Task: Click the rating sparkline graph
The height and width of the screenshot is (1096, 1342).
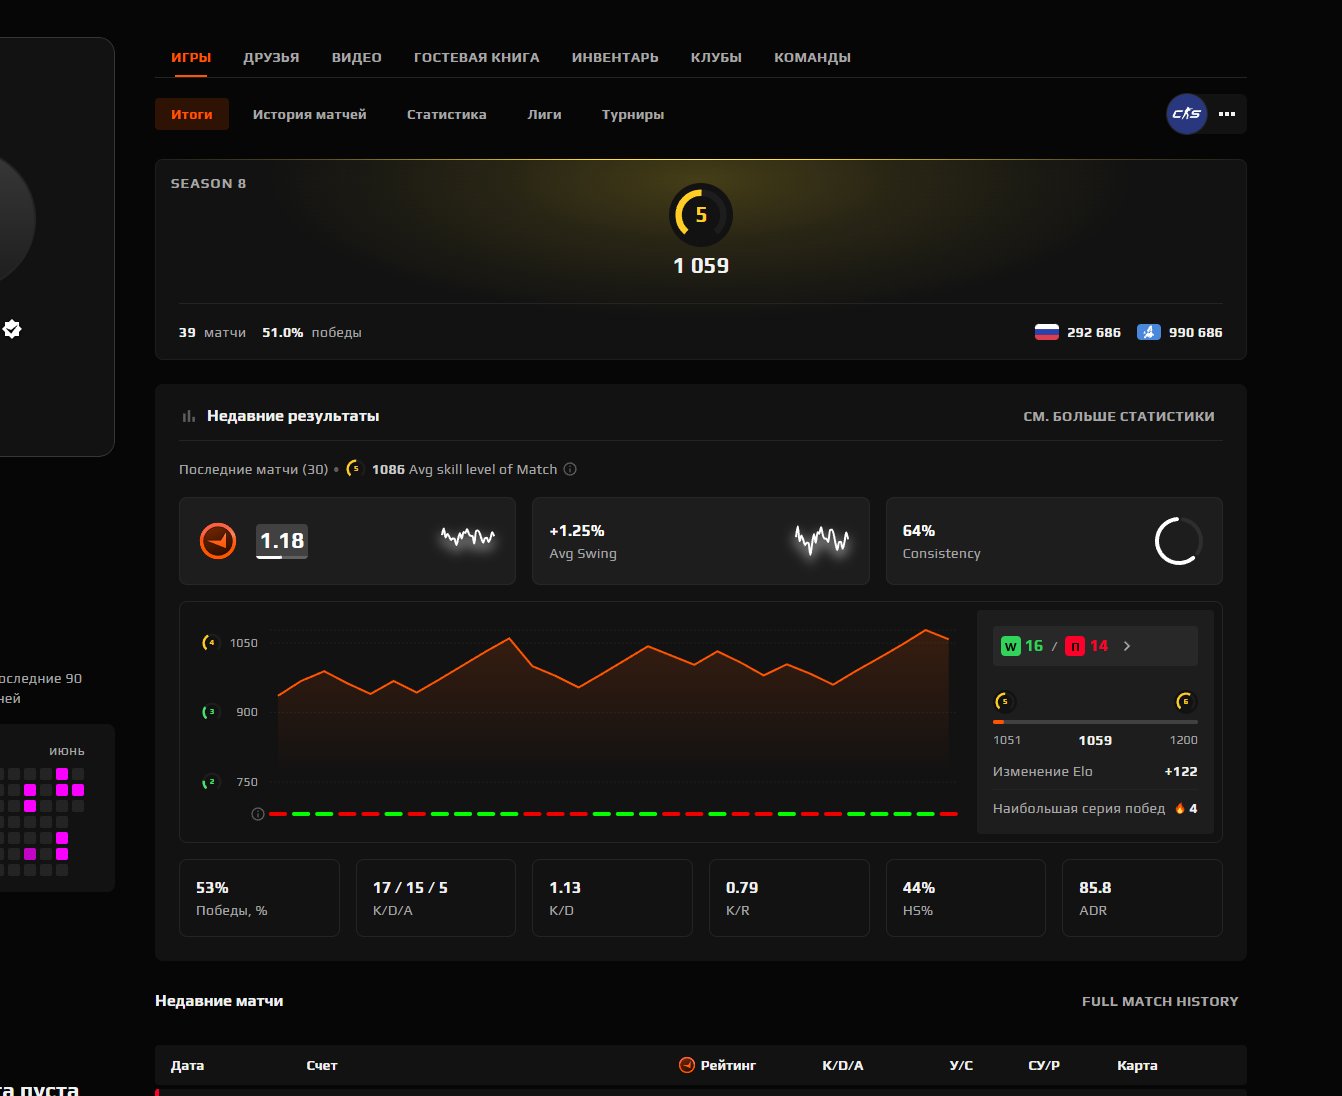Action: pos(468,538)
